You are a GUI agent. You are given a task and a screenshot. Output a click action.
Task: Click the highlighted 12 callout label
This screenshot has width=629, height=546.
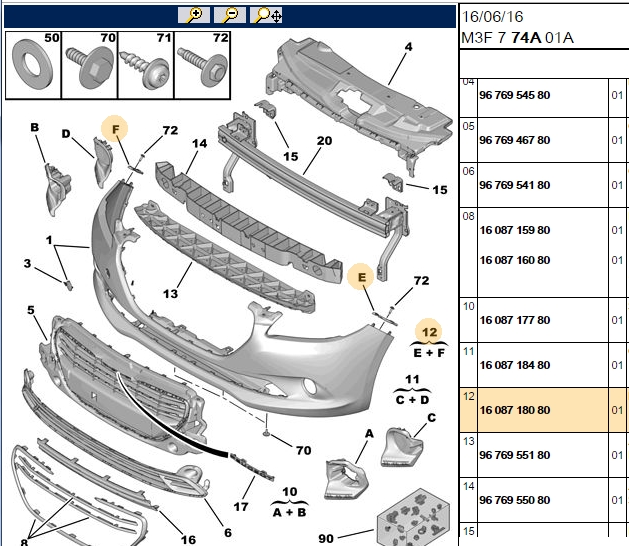[429, 332]
